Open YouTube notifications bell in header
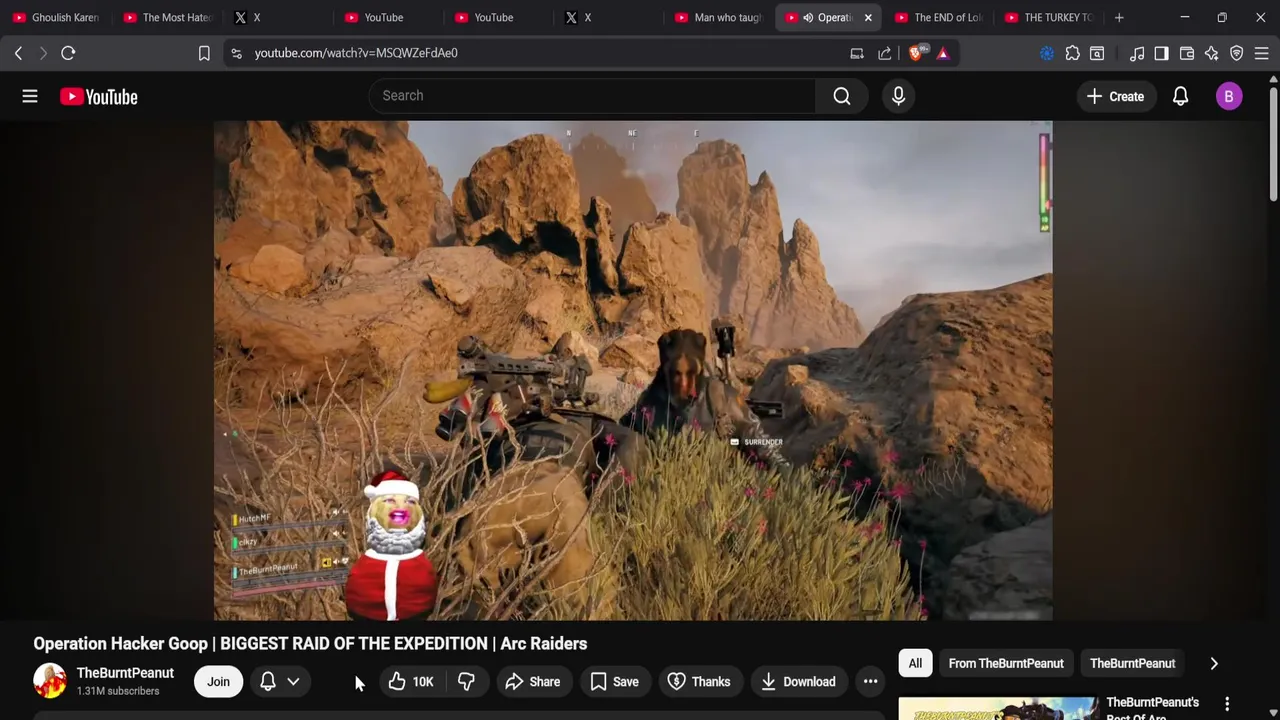 click(1180, 96)
